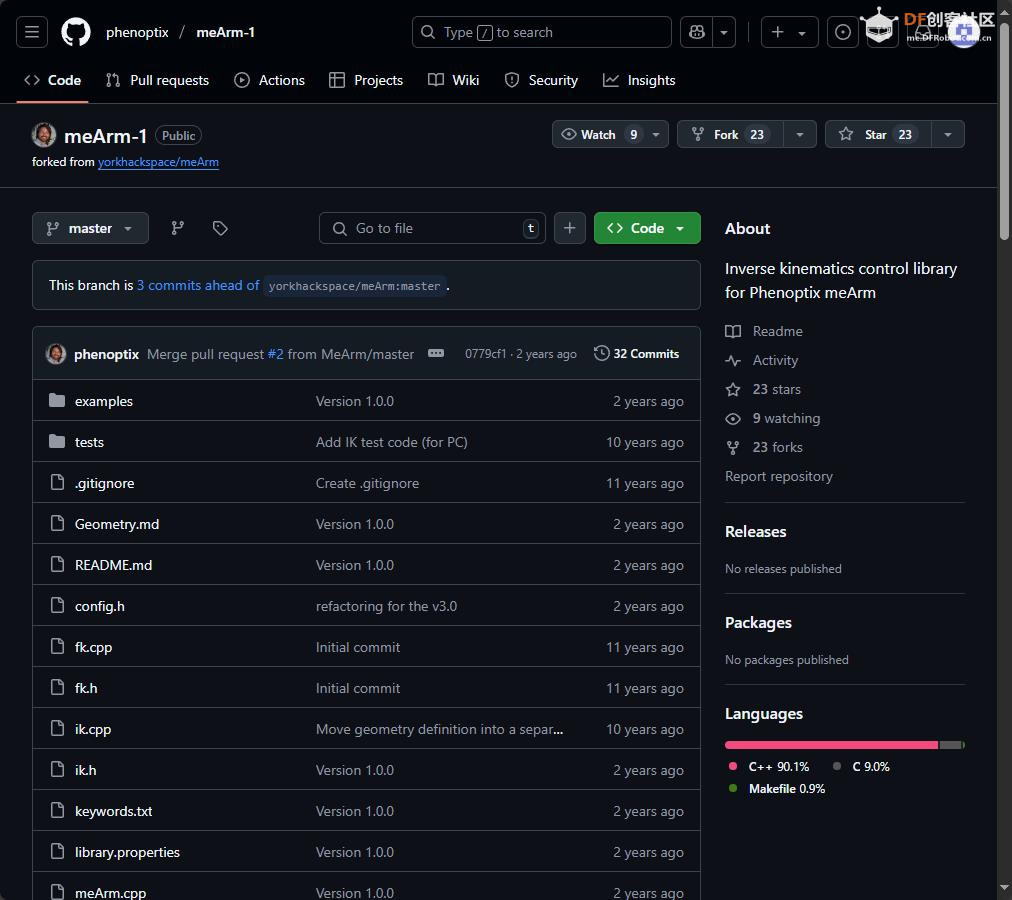Image resolution: width=1012 pixels, height=900 pixels.
Task: Toggle Watch on this repository
Action: [x=597, y=134]
